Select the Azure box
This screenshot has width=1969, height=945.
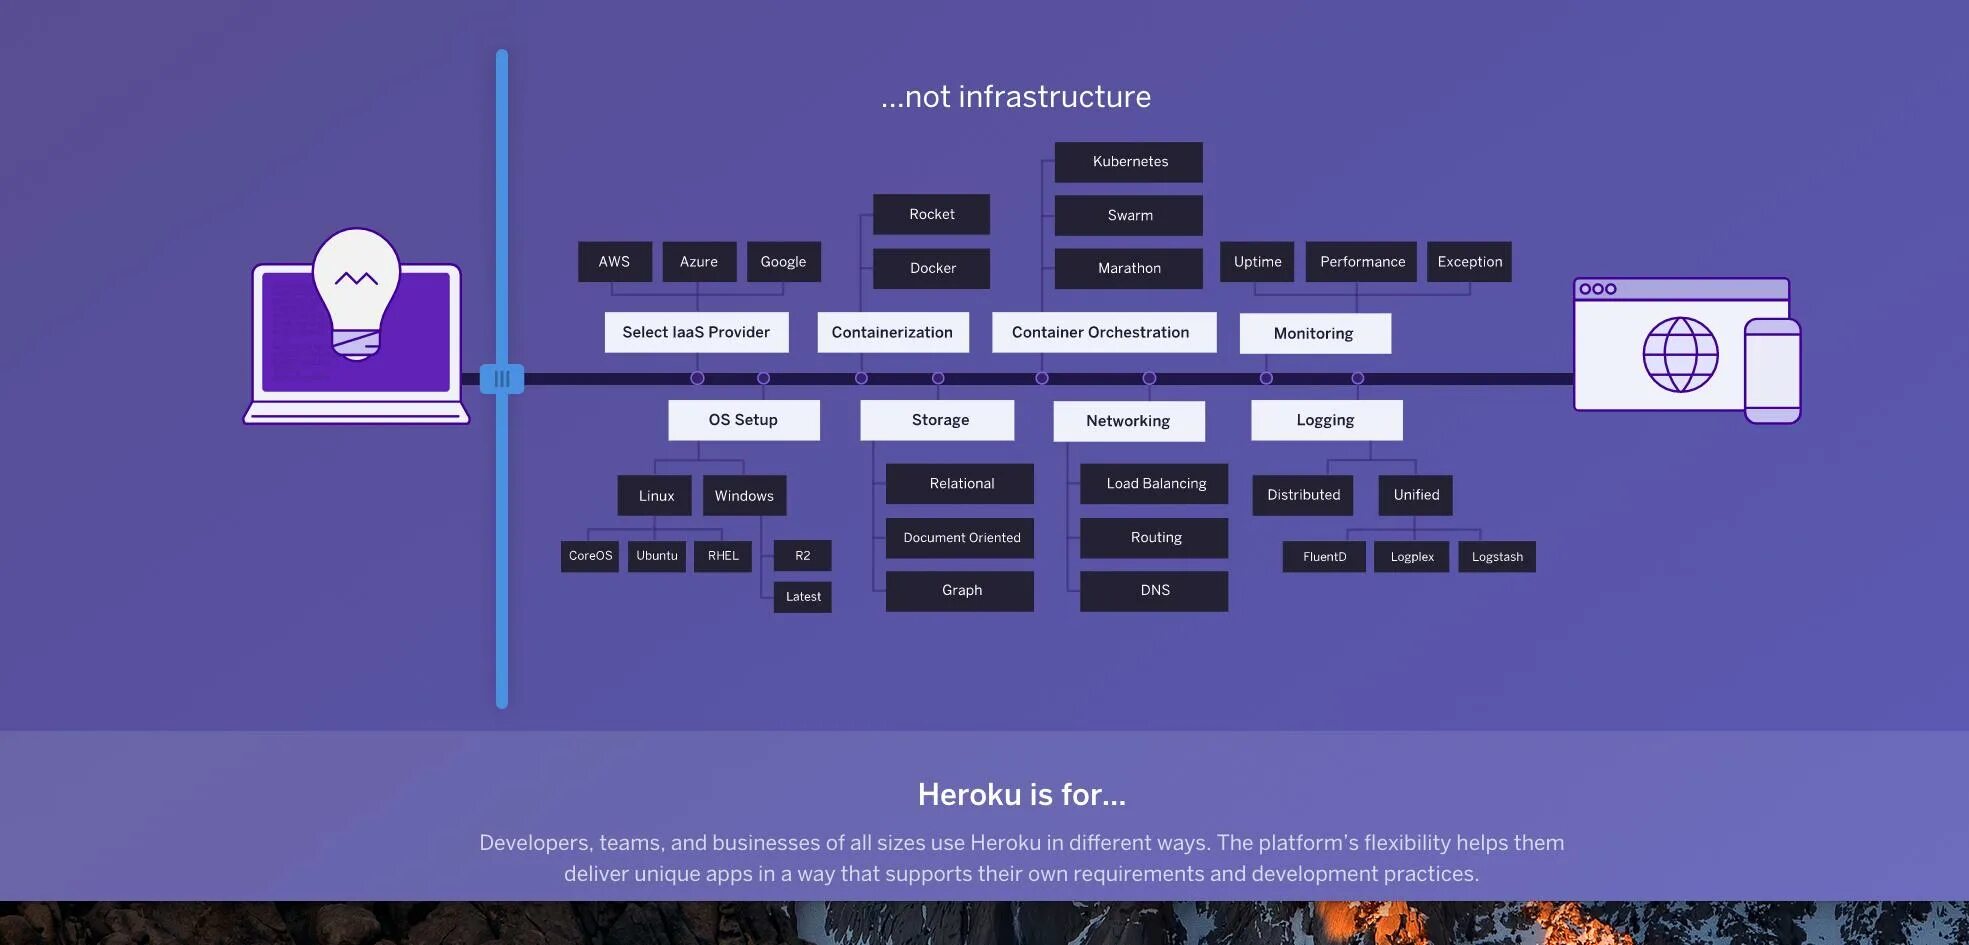pyautogui.click(x=699, y=262)
